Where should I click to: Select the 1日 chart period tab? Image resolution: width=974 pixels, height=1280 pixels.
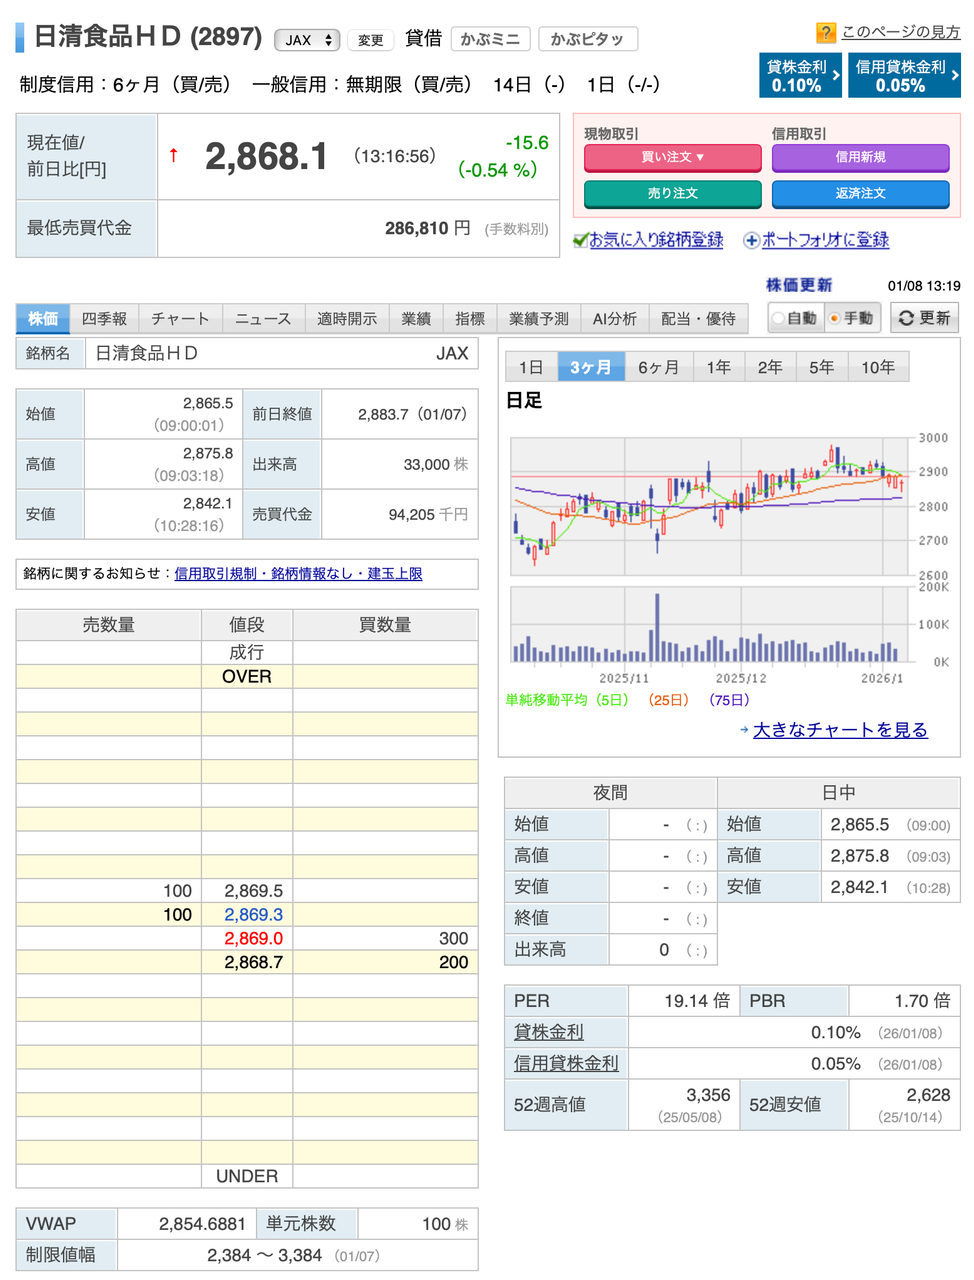coord(532,366)
